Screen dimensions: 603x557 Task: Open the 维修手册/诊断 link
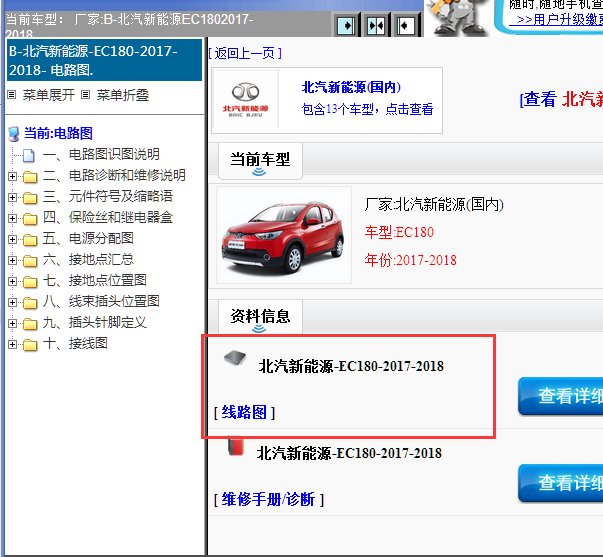(269, 500)
